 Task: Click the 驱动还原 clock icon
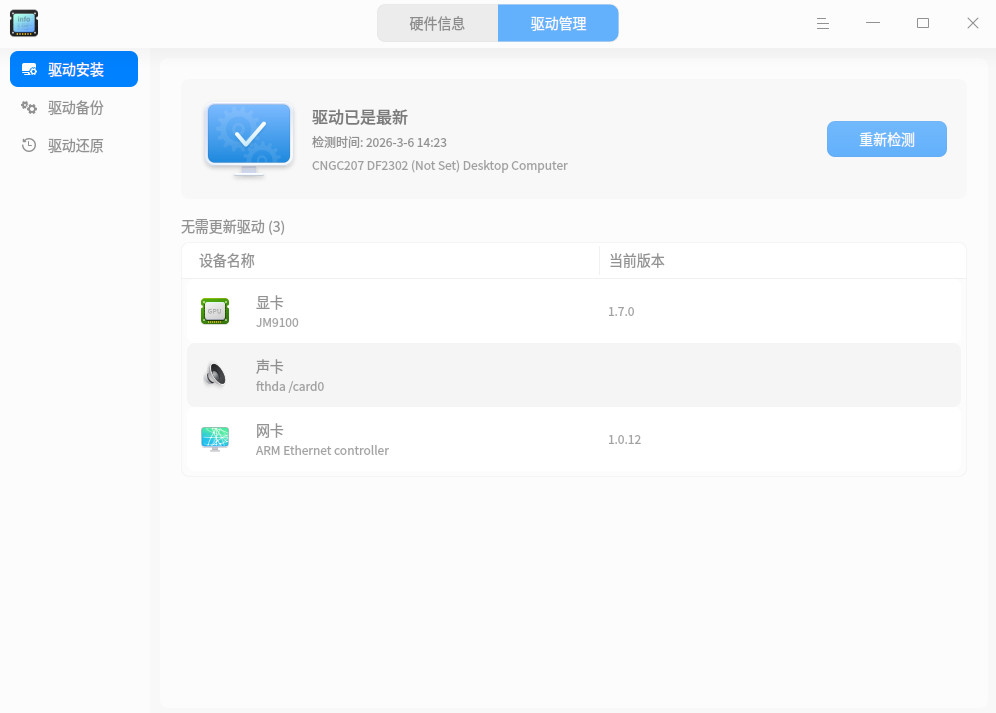coord(29,146)
